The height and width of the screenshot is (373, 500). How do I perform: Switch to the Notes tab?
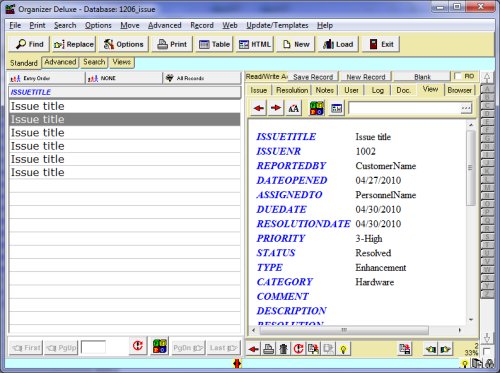click(325, 90)
